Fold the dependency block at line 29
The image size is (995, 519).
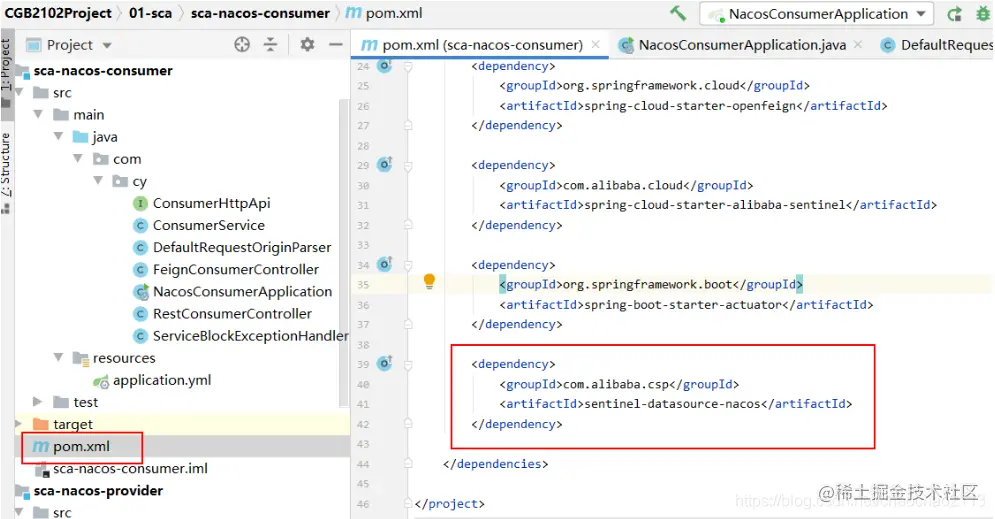coord(408,166)
